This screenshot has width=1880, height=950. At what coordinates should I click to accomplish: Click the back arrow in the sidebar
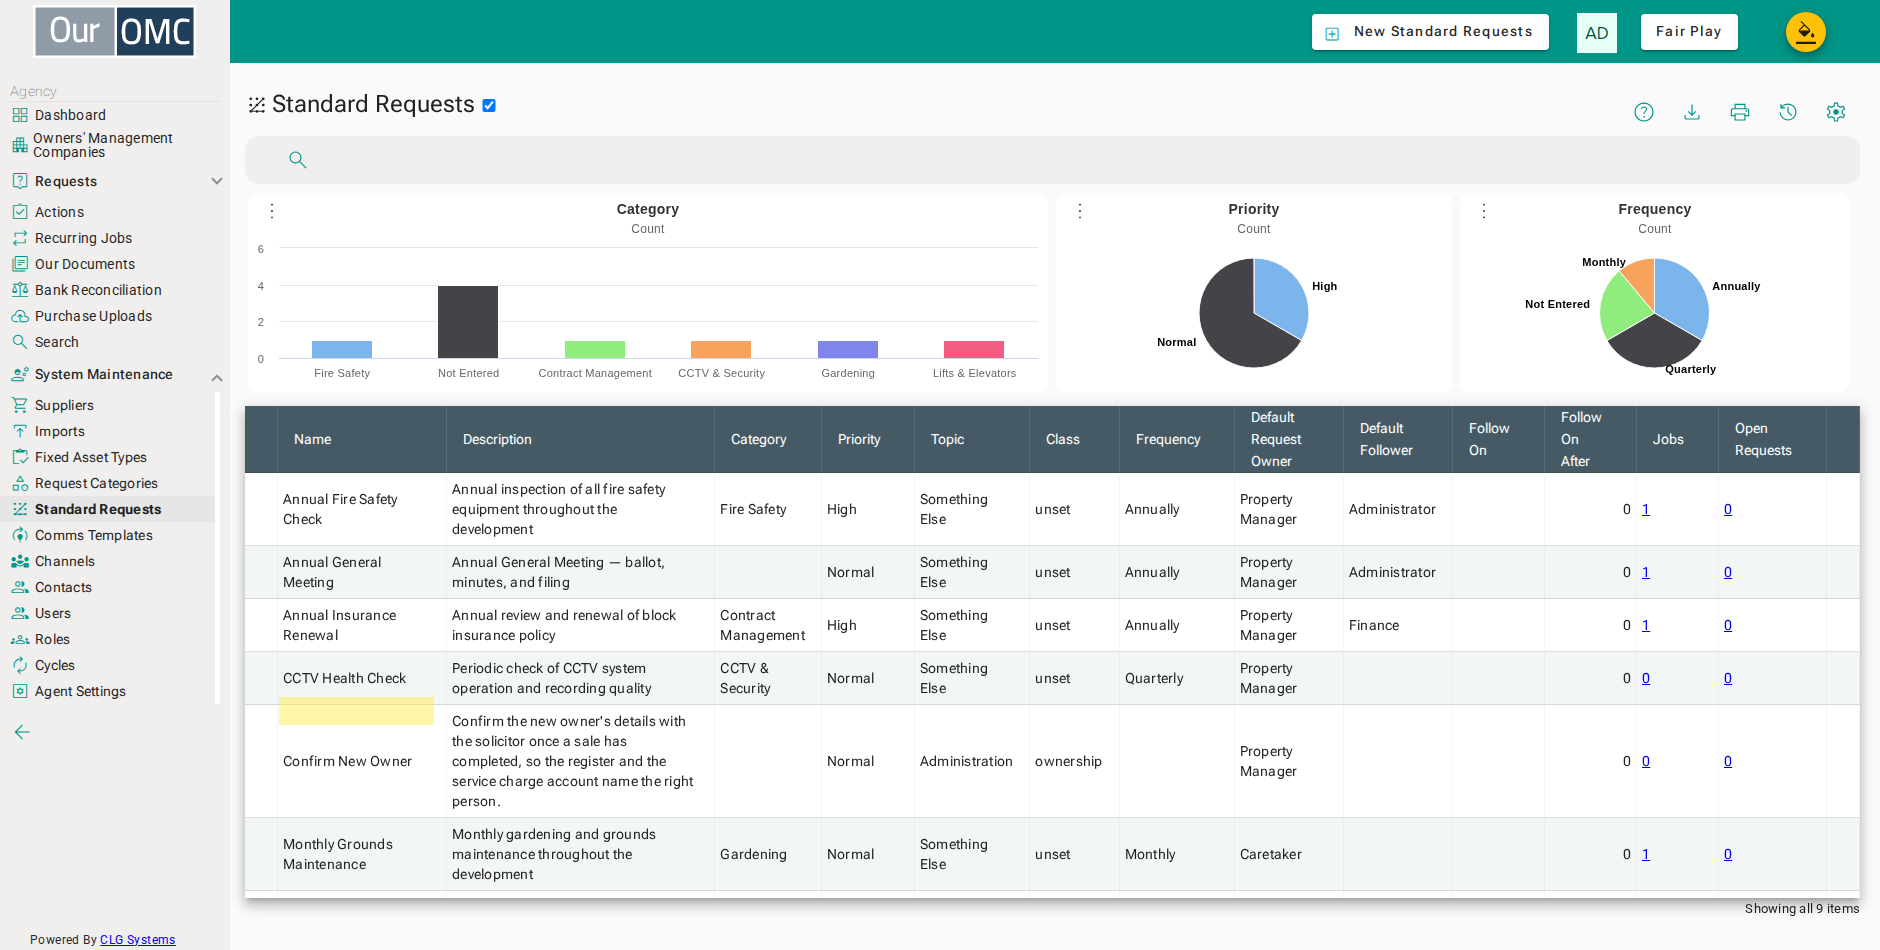(22, 732)
